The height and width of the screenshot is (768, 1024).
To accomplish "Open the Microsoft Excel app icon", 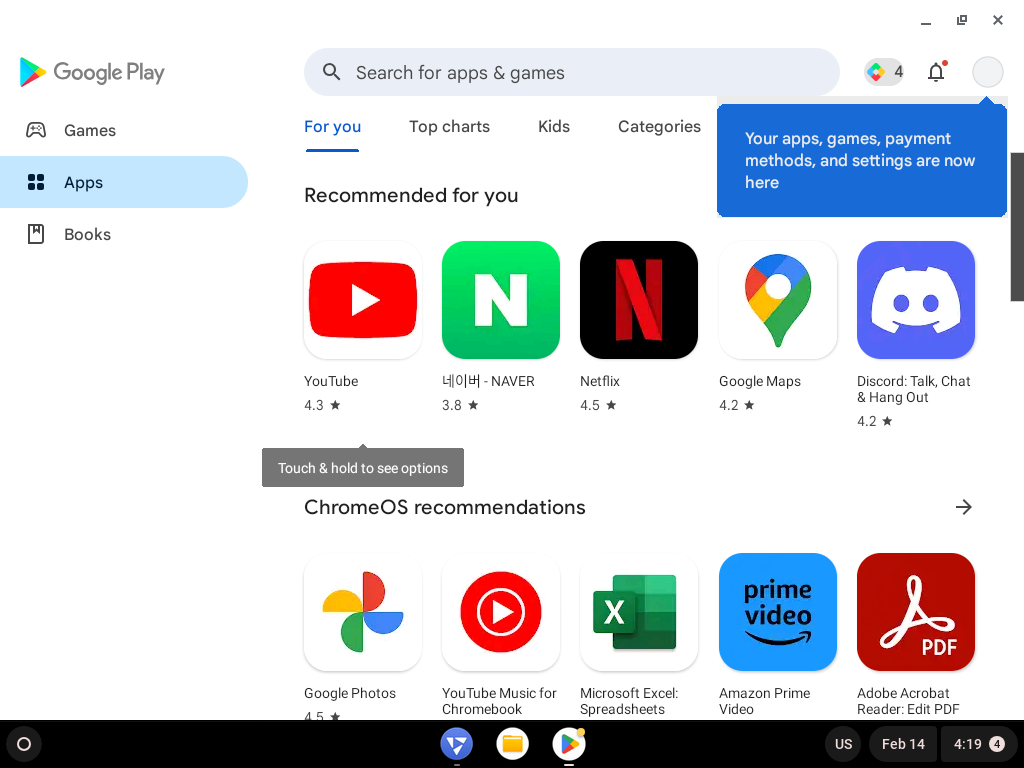I will coord(639,612).
